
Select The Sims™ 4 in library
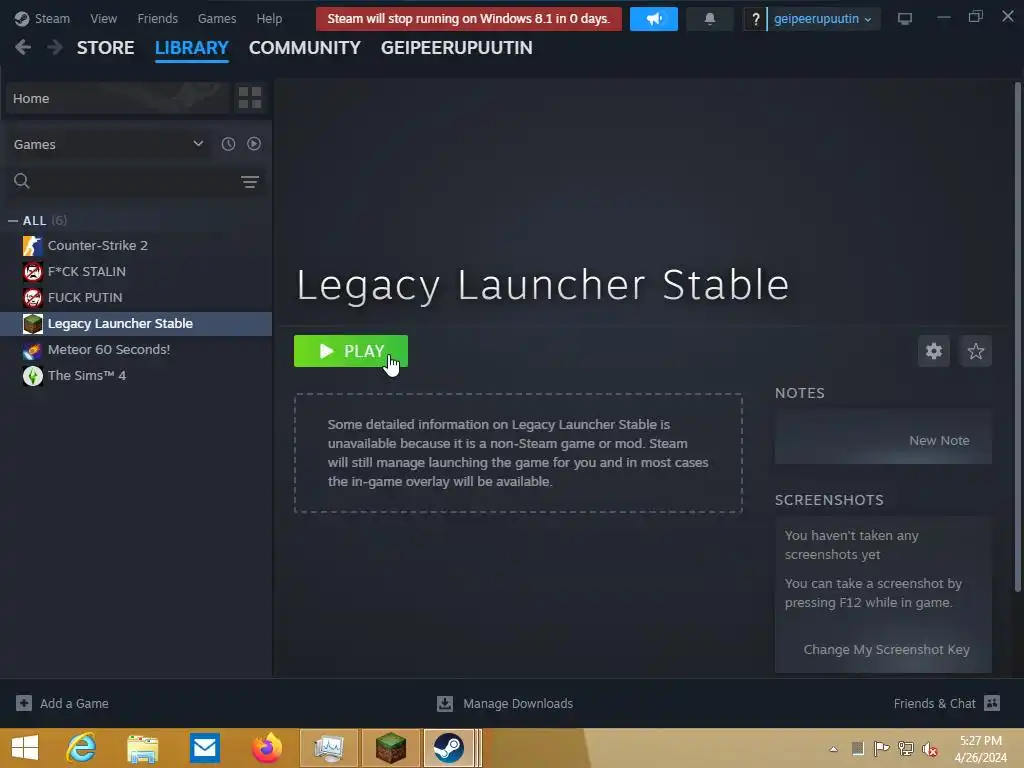(136, 376)
